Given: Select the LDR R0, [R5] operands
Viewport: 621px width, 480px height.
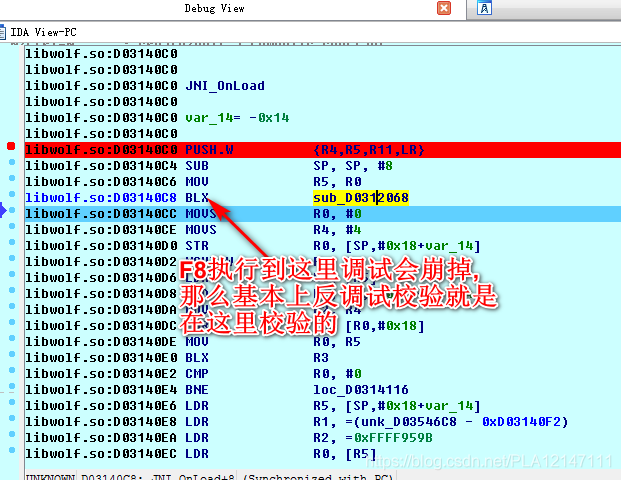Looking at the screenshot, I should click(345, 454).
